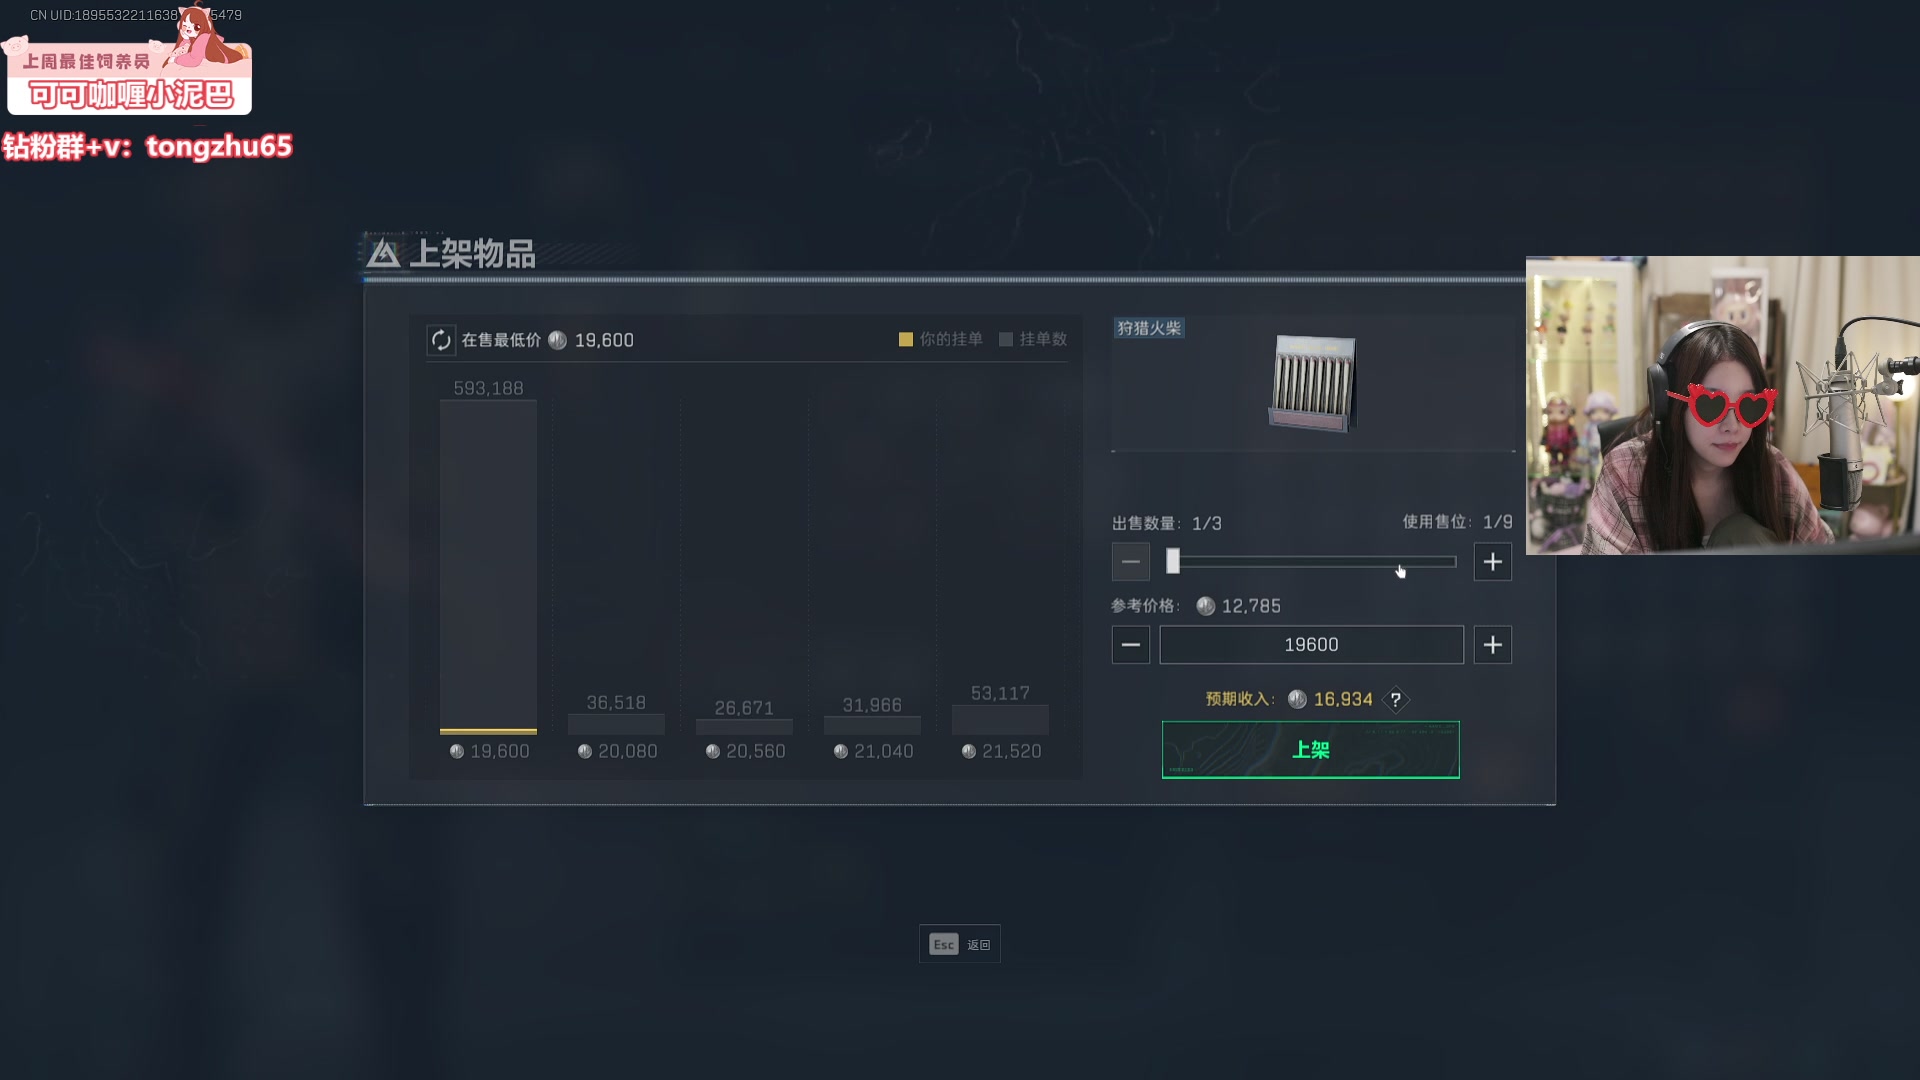This screenshot has height=1080, width=1920.
Task: Decrease sale quantity with minus button
Action: pos(1131,562)
